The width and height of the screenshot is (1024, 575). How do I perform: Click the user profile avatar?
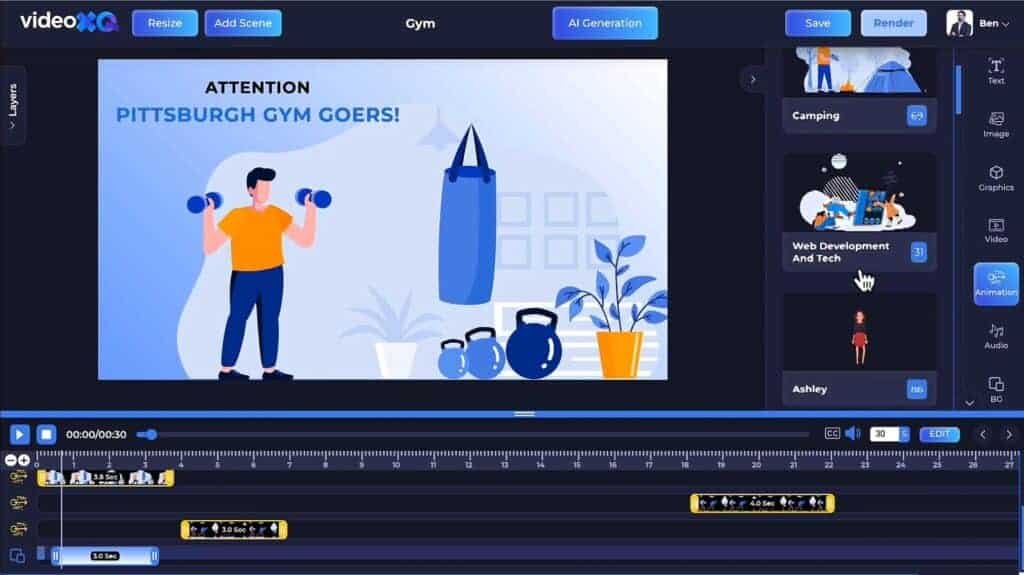(959, 23)
